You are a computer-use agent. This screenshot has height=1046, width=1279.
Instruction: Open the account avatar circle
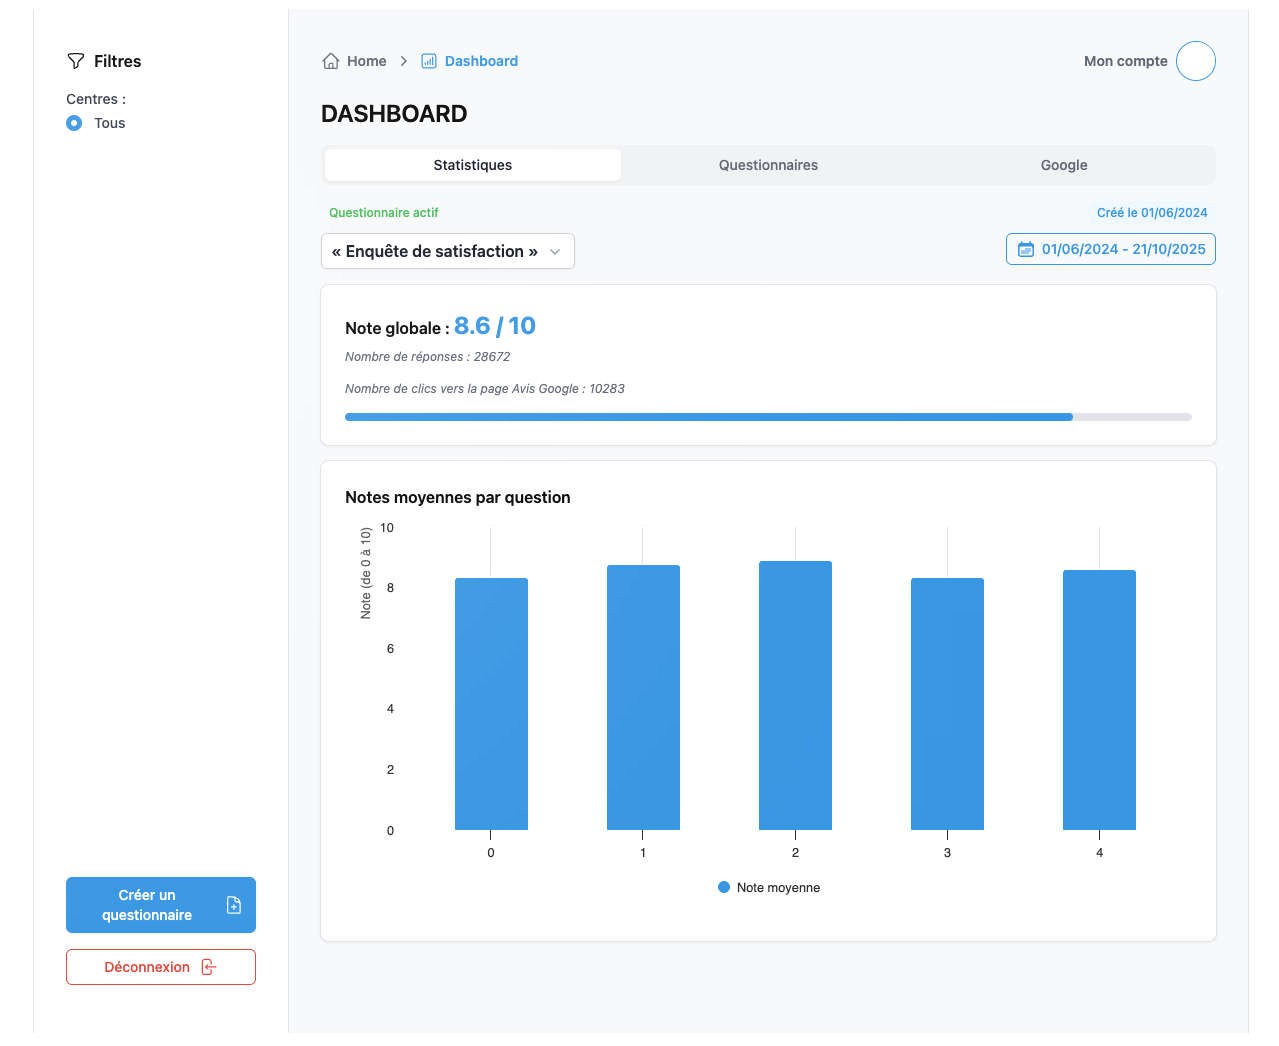pyautogui.click(x=1195, y=61)
